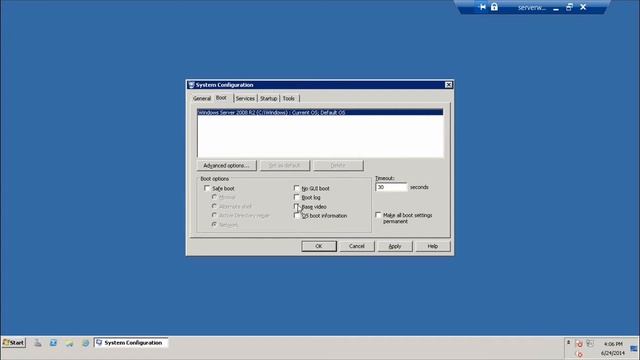Click the lock icon on connection bar

[494, 7]
